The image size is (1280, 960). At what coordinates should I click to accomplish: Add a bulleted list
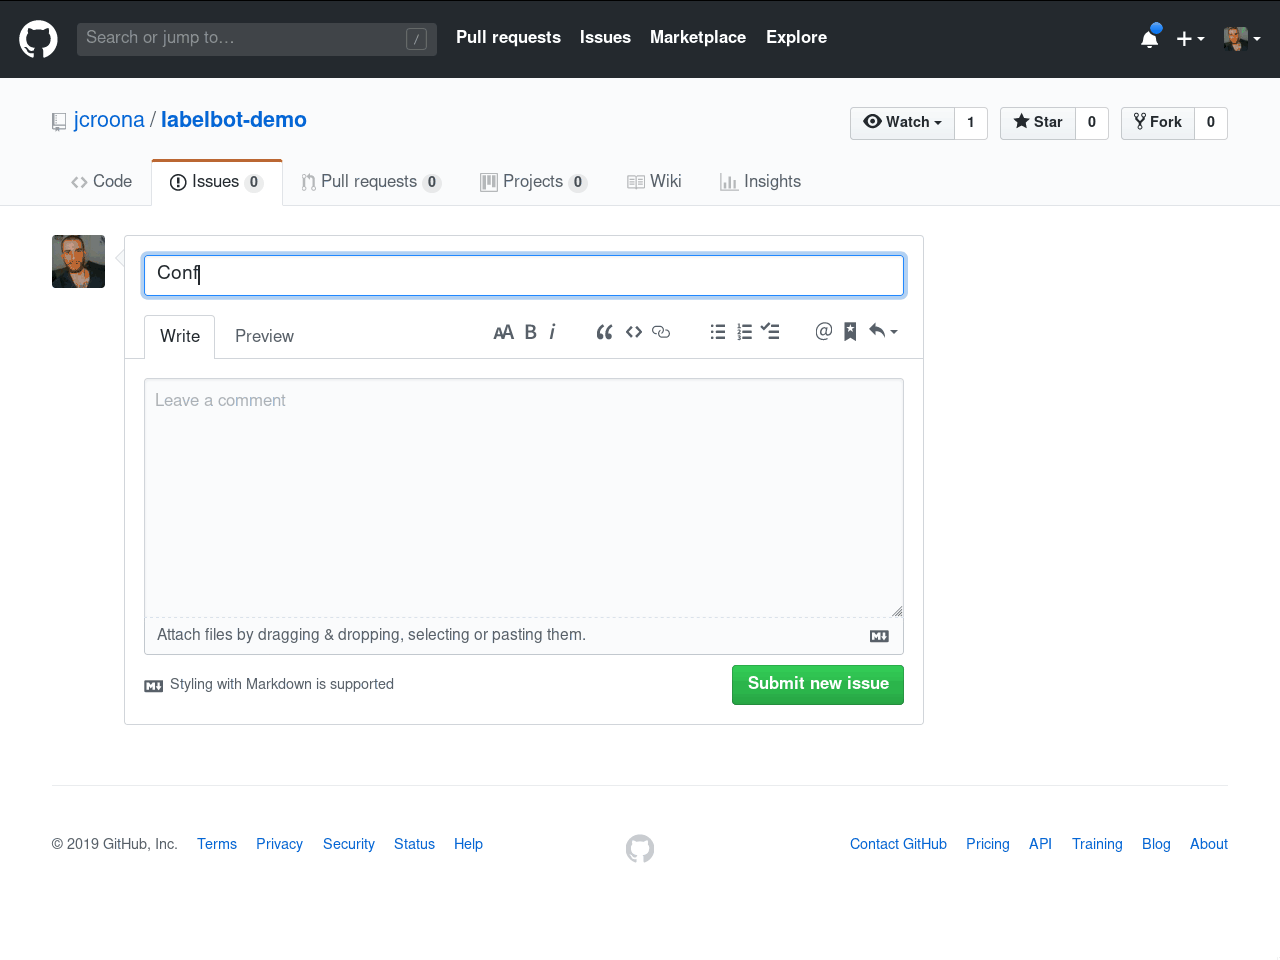[x=718, y=332]
